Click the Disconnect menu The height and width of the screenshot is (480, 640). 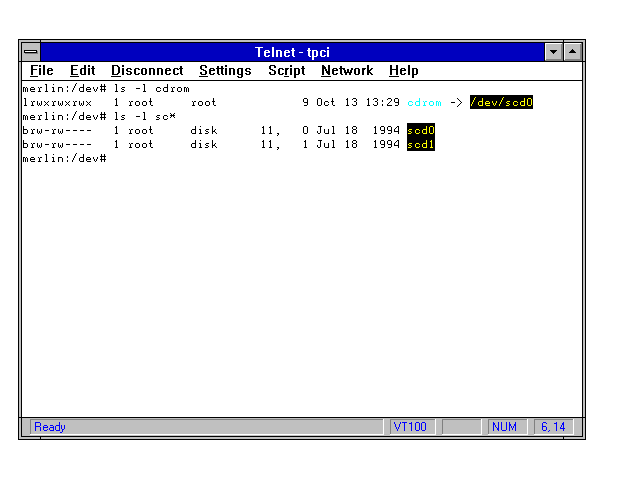coord(147,71)
